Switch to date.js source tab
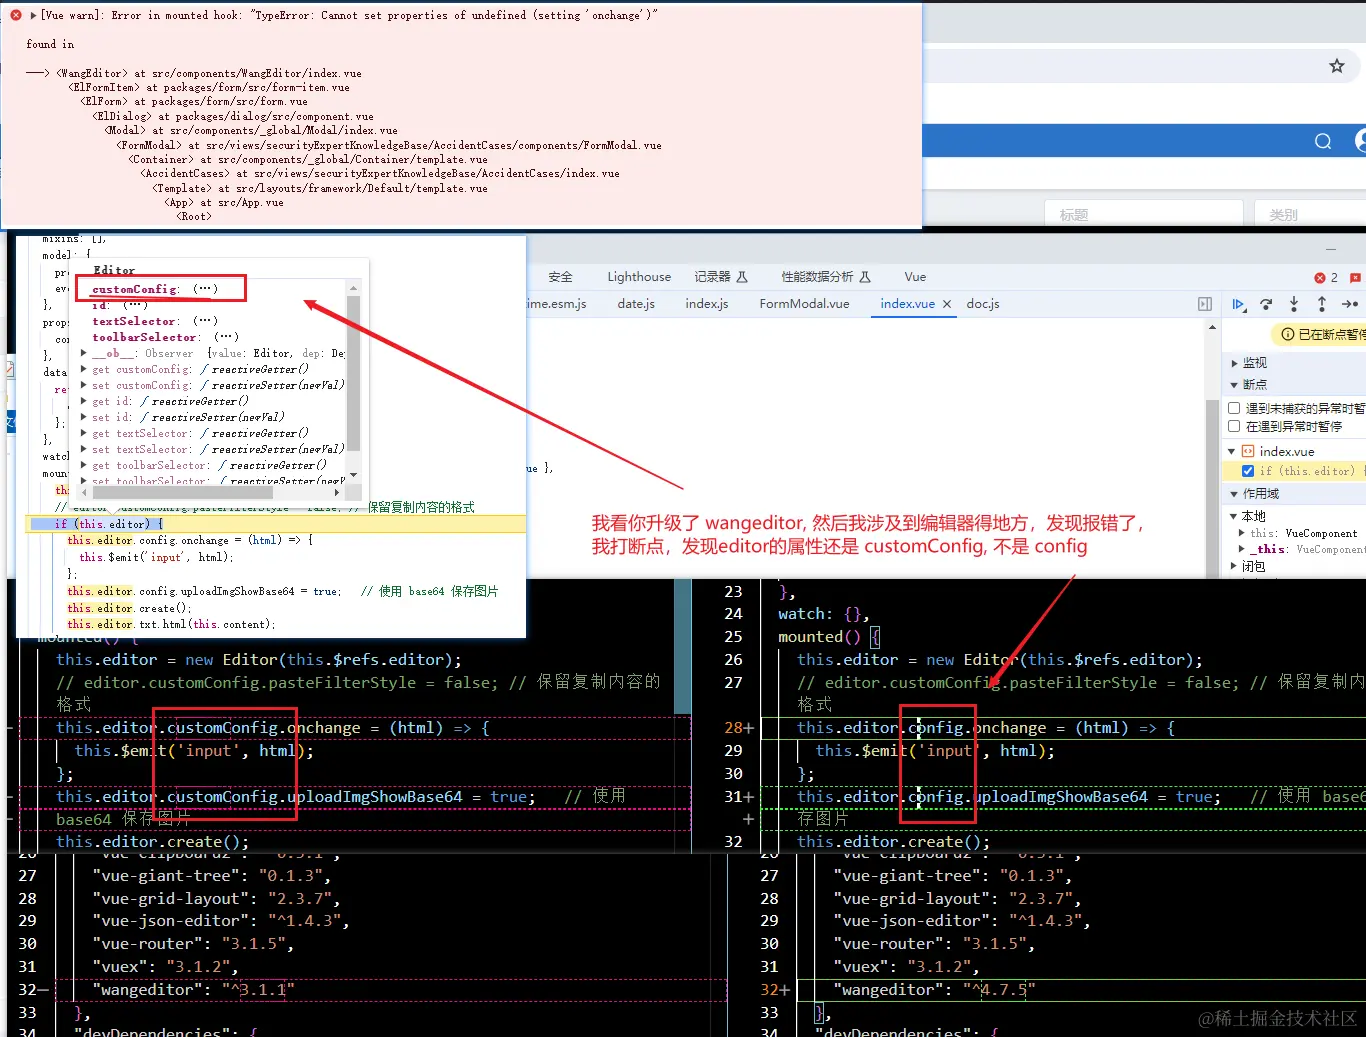 pos(636,304)
